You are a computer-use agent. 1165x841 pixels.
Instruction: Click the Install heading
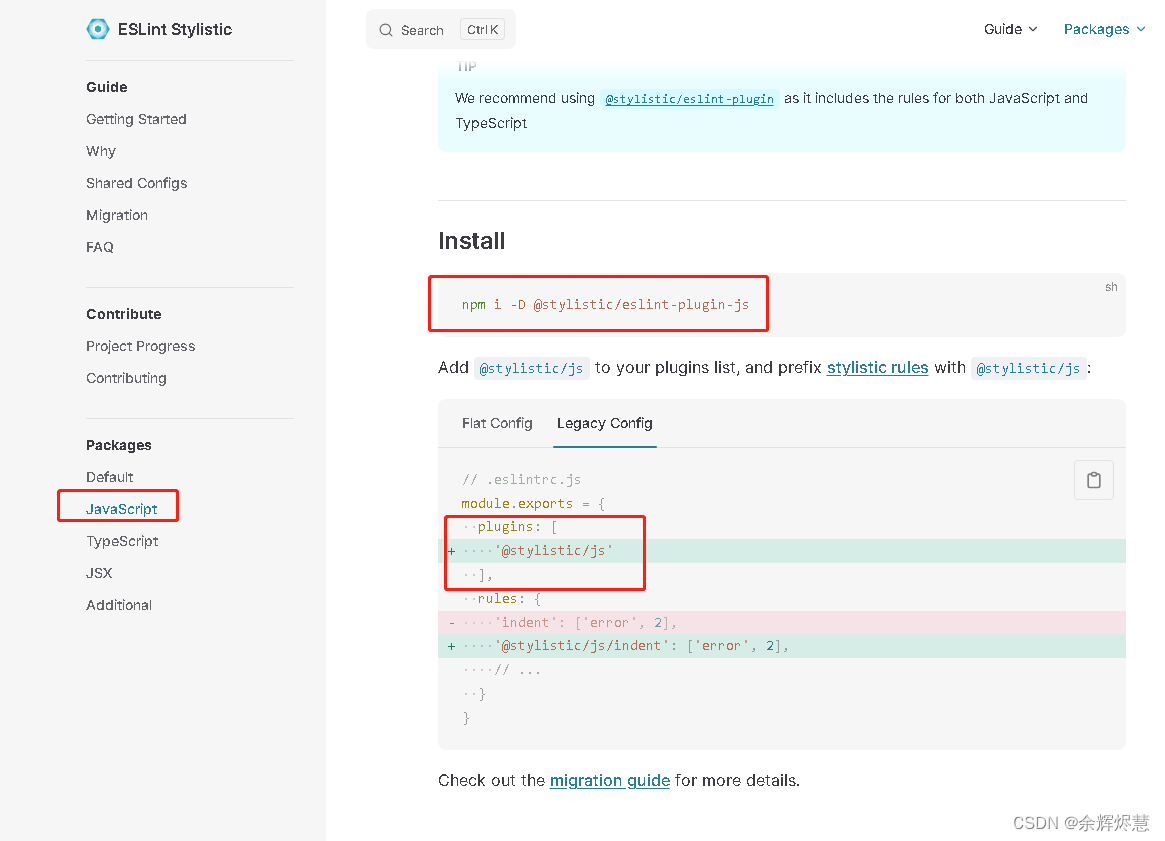(x=472, y=241)
